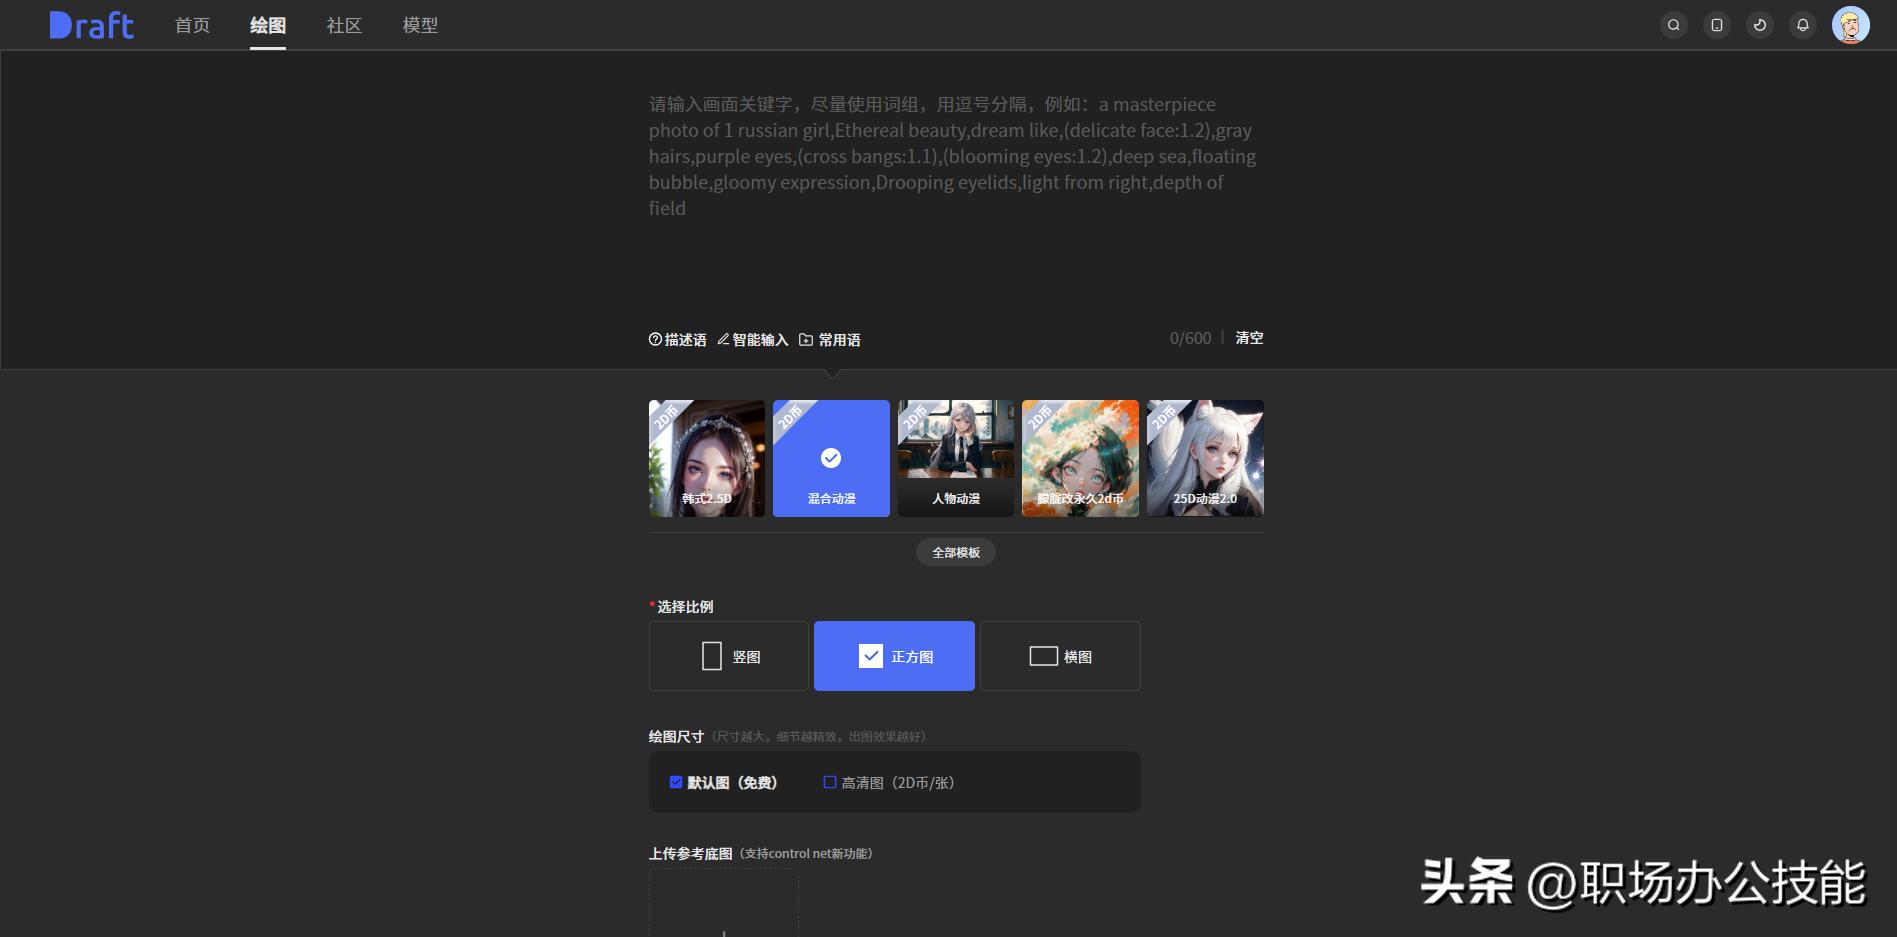The image size is (1897, 937).
Task: Expand 全部模板 to view all templates
Action: click(x=954, y=552)
